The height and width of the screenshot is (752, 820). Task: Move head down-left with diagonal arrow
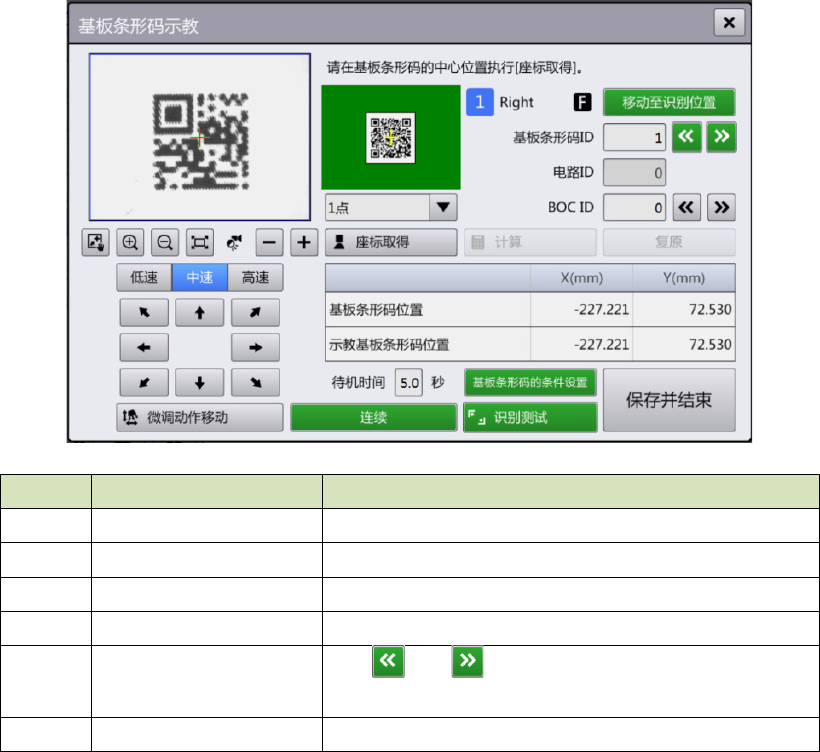click(x=144, y=382)
